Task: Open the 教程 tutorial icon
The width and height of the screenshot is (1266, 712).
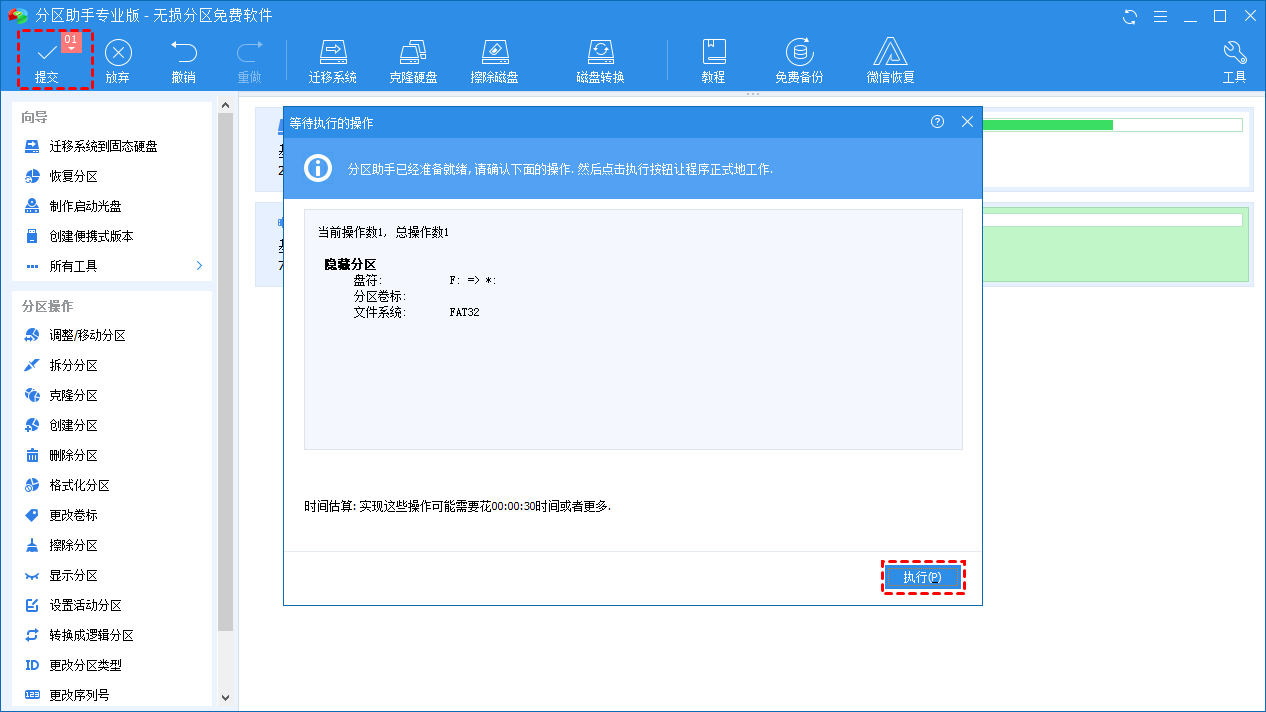Action: click(713, 60)
